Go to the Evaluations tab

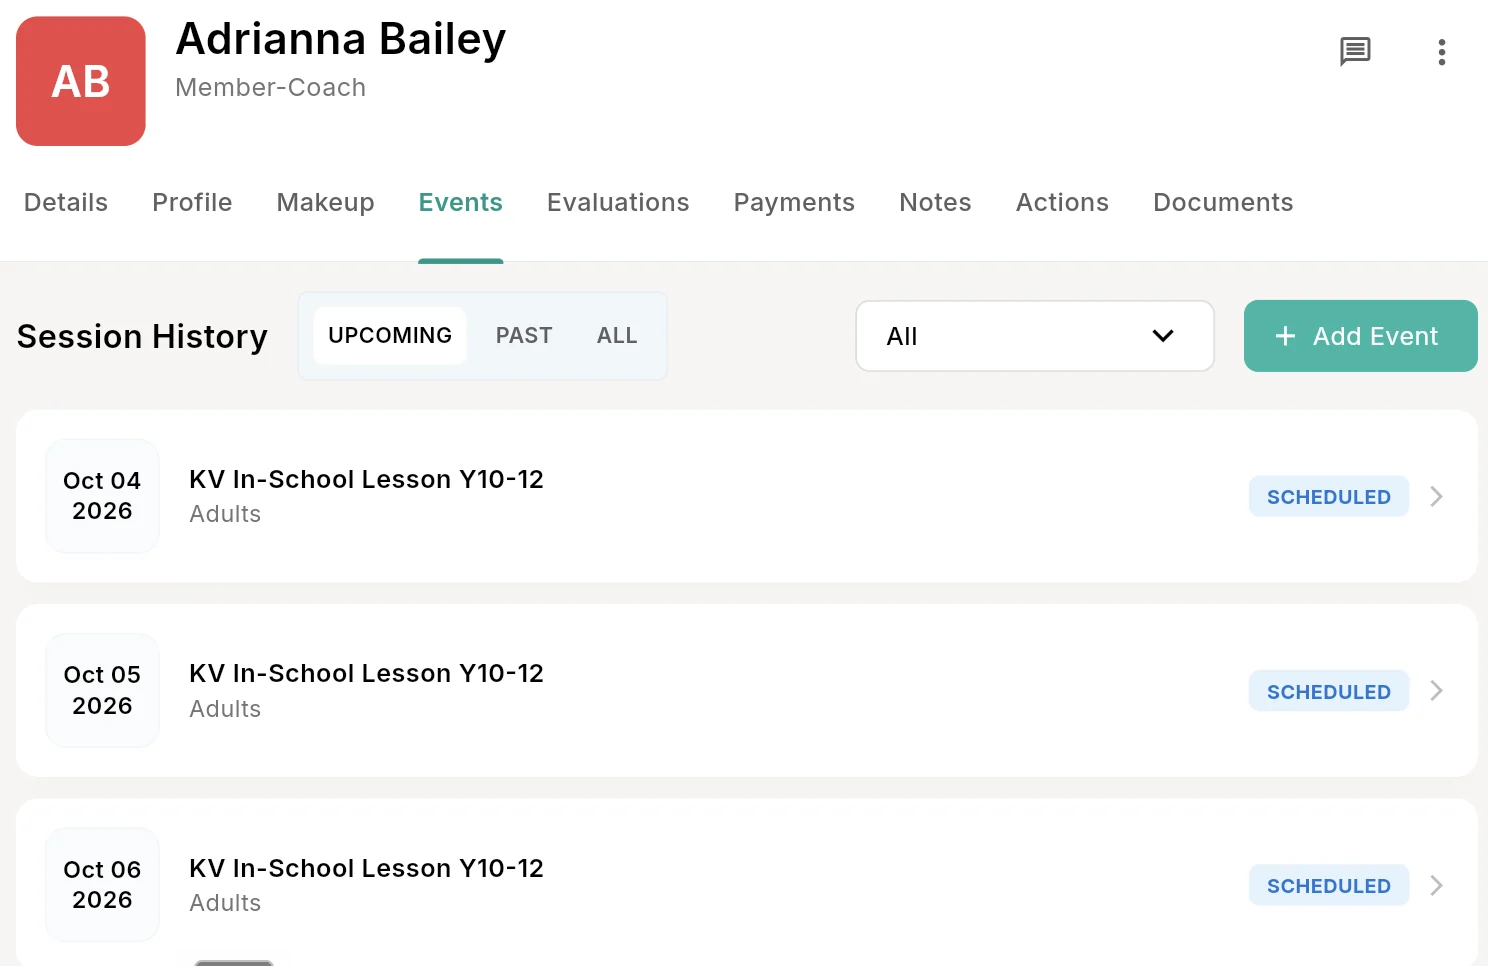point(618,202)
